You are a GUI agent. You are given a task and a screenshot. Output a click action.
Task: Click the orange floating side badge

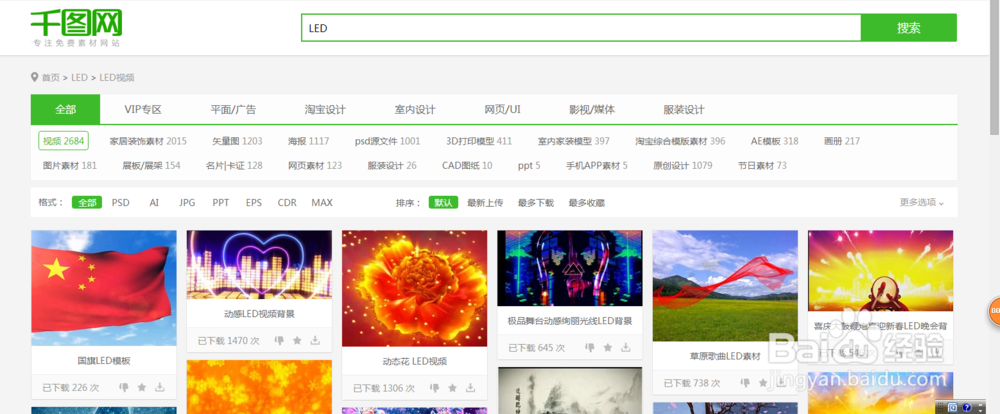click(994, 311)
